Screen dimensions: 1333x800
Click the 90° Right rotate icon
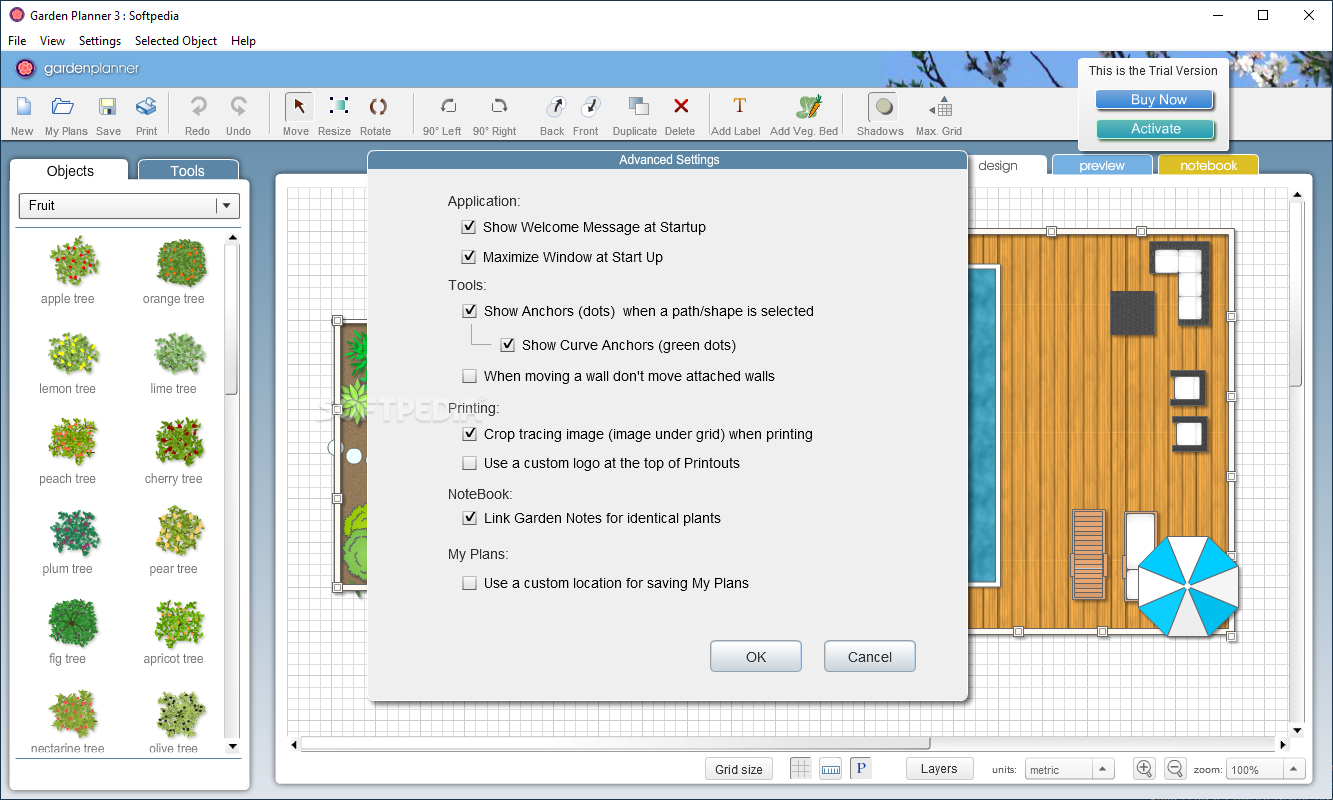coord(498,107)
